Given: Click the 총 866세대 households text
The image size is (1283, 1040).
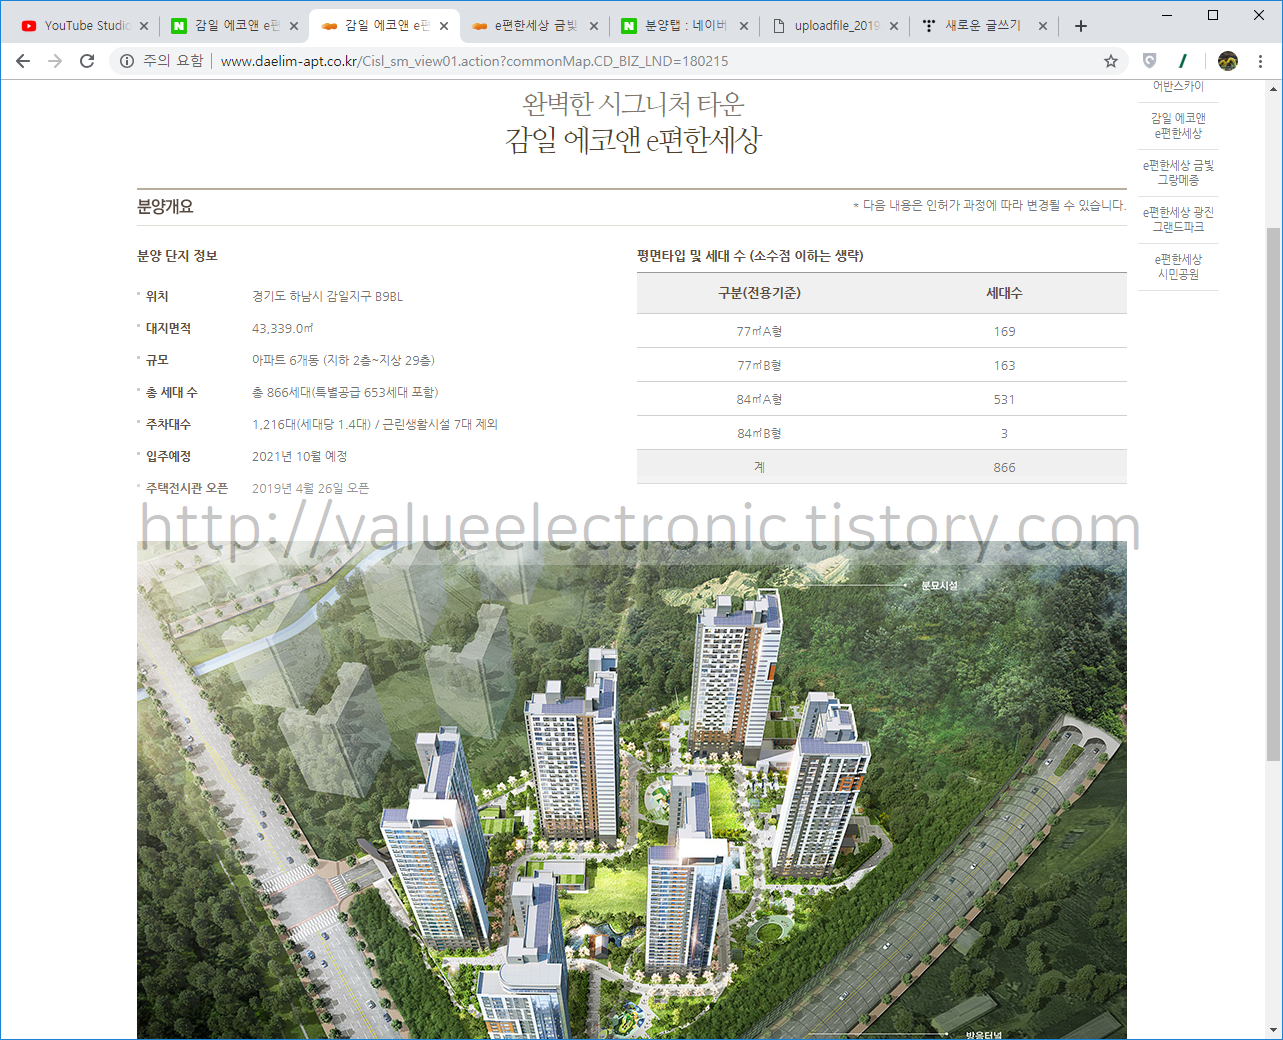Looking at the screenshot, I should pos(345,392).
